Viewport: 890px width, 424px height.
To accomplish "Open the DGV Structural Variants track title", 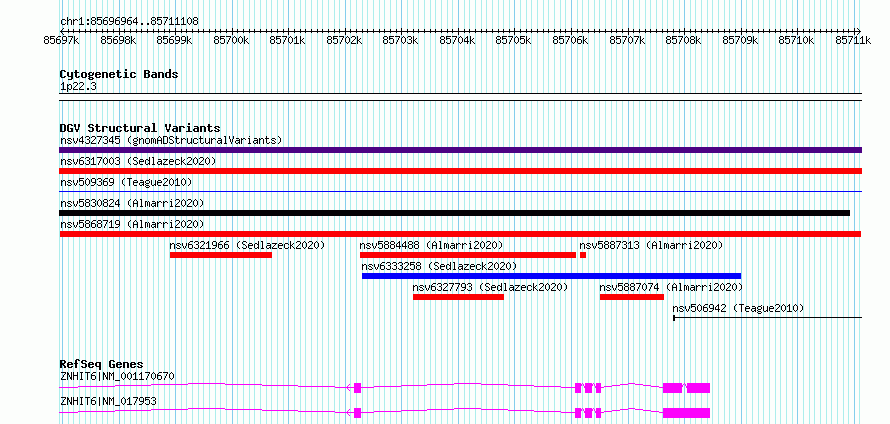I will 140,128.
